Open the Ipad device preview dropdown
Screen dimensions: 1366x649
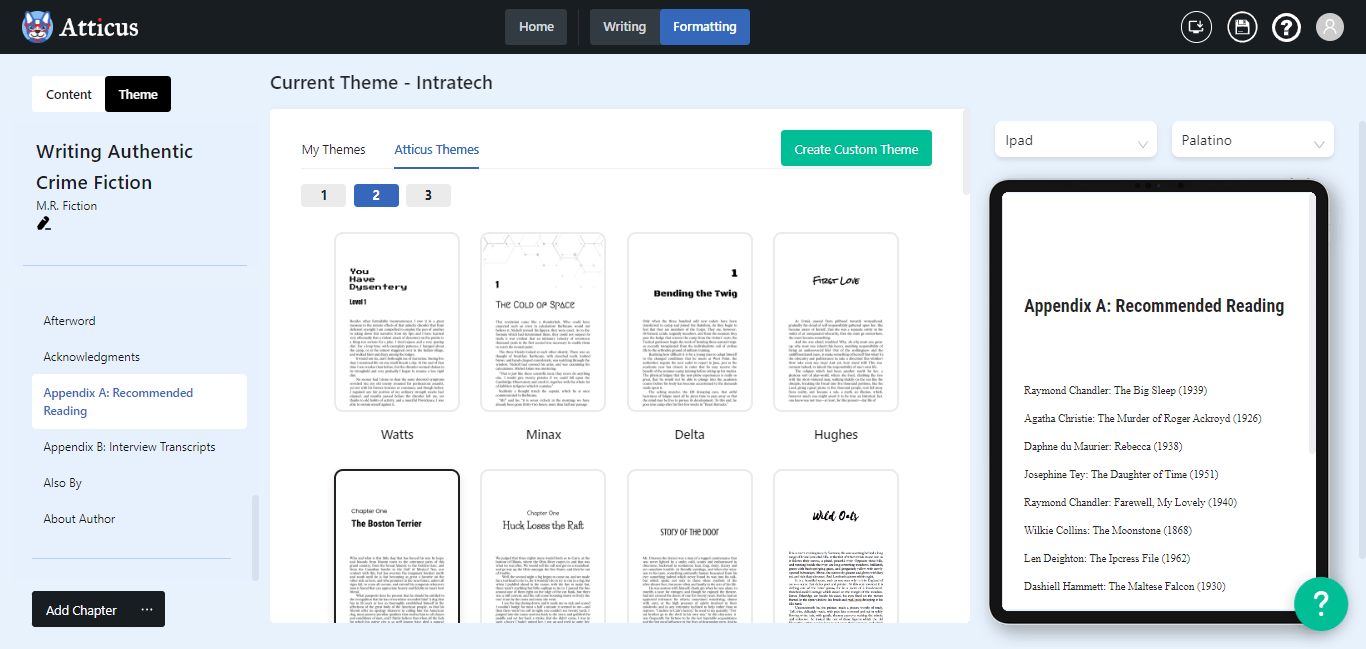click(1075, 139)
